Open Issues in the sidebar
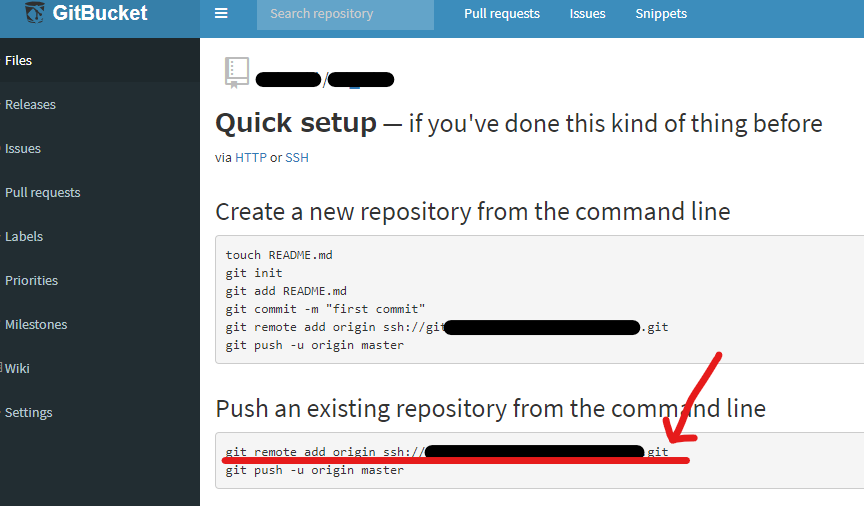The image size is (864, 506). click(100, 148)
